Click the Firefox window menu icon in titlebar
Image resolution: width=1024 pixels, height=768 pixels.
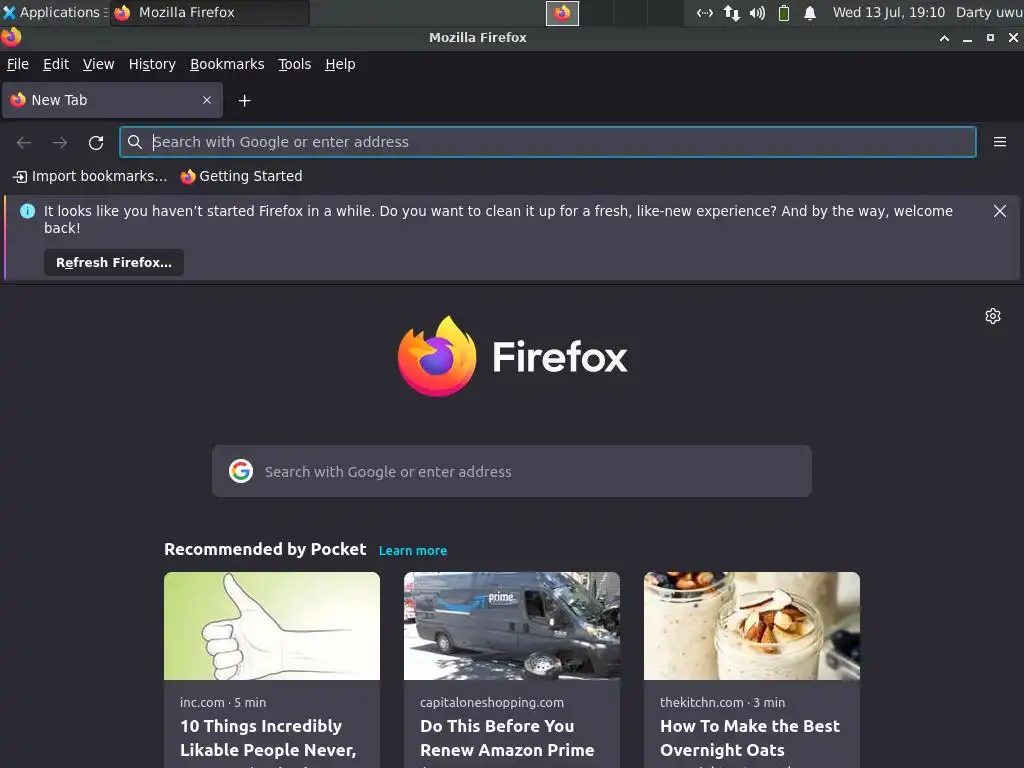[11, 37]
